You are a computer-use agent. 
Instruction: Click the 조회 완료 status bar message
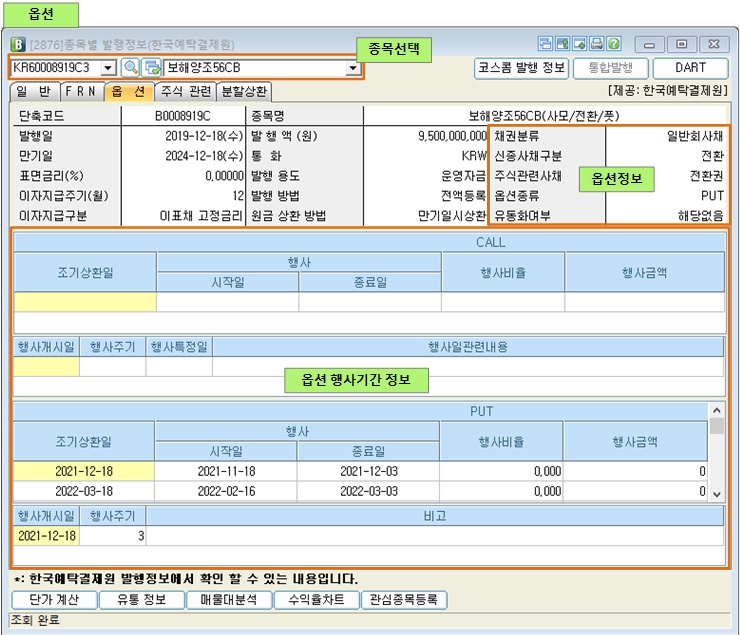[35, 620]
